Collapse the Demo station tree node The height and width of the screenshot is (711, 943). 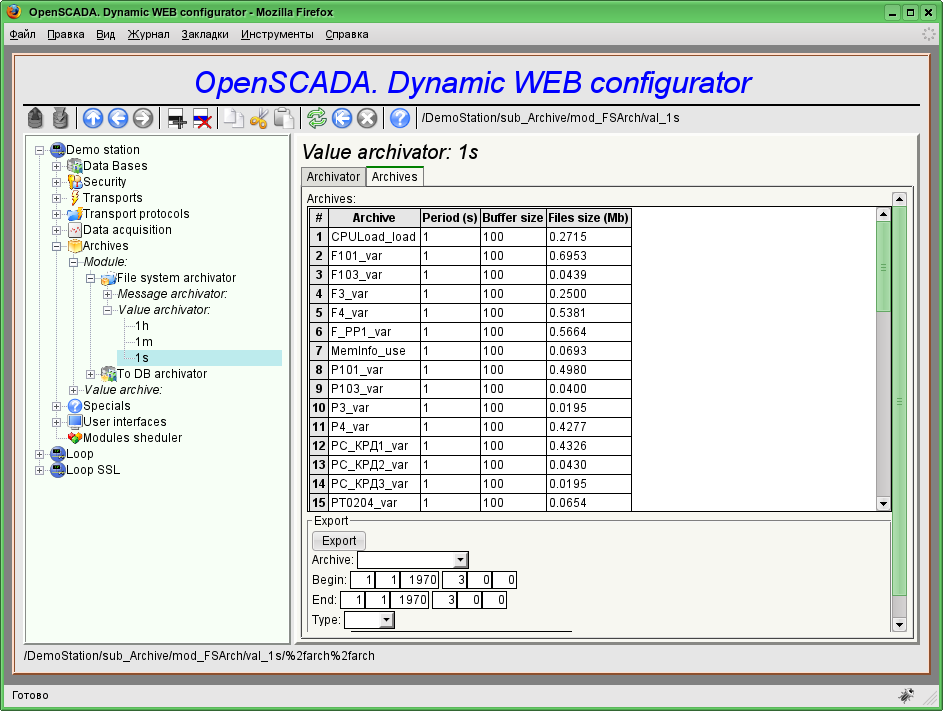click(40, 150)
